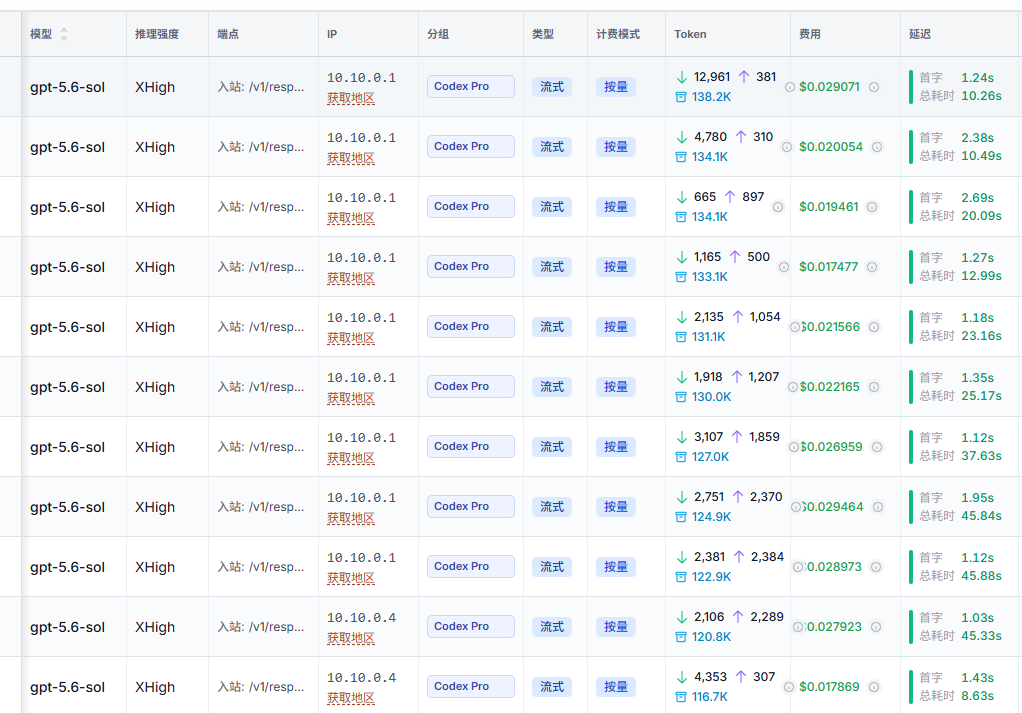
Task: Click 获取地区 link in the $0.019461 row
Action: (x=351, y=218)
